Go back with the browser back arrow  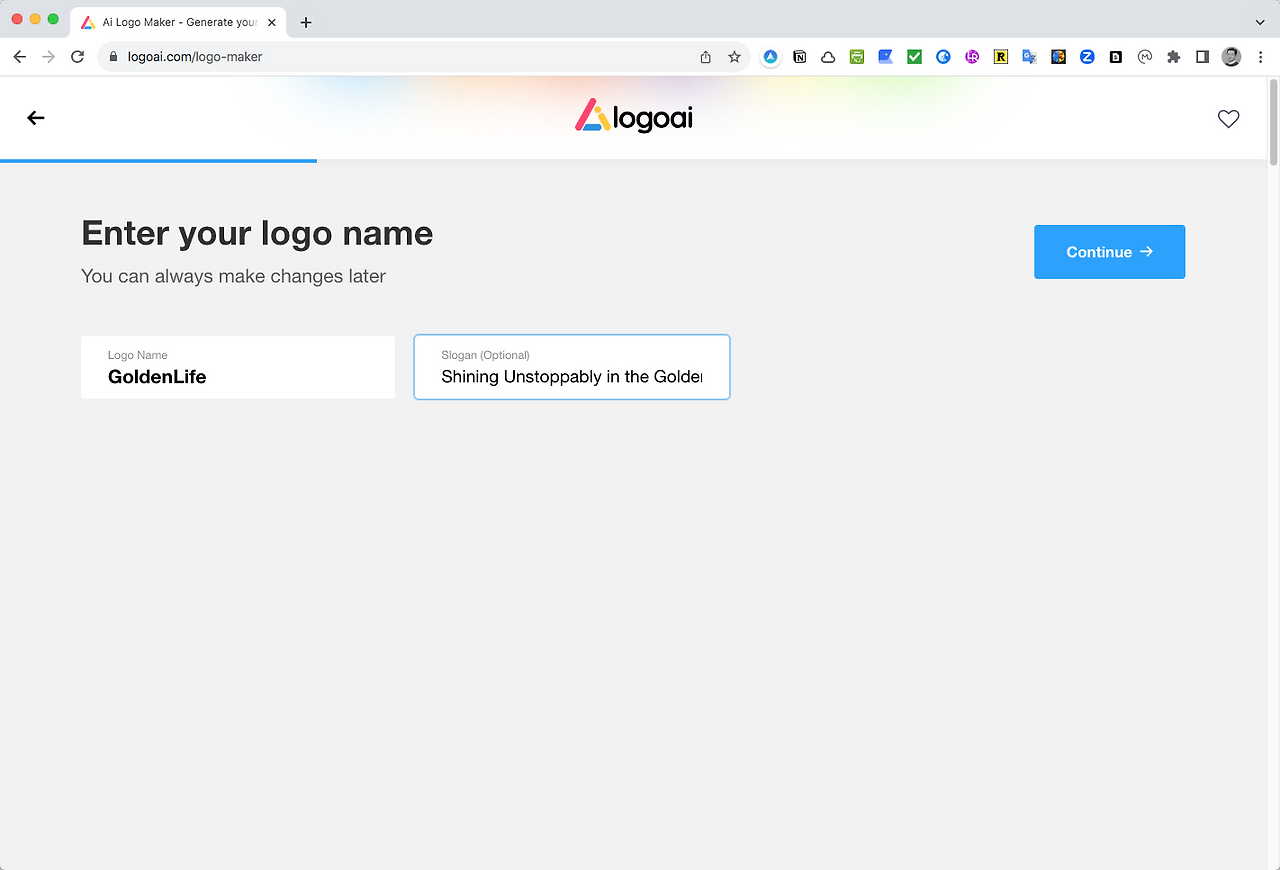click(x=20, y=57)
